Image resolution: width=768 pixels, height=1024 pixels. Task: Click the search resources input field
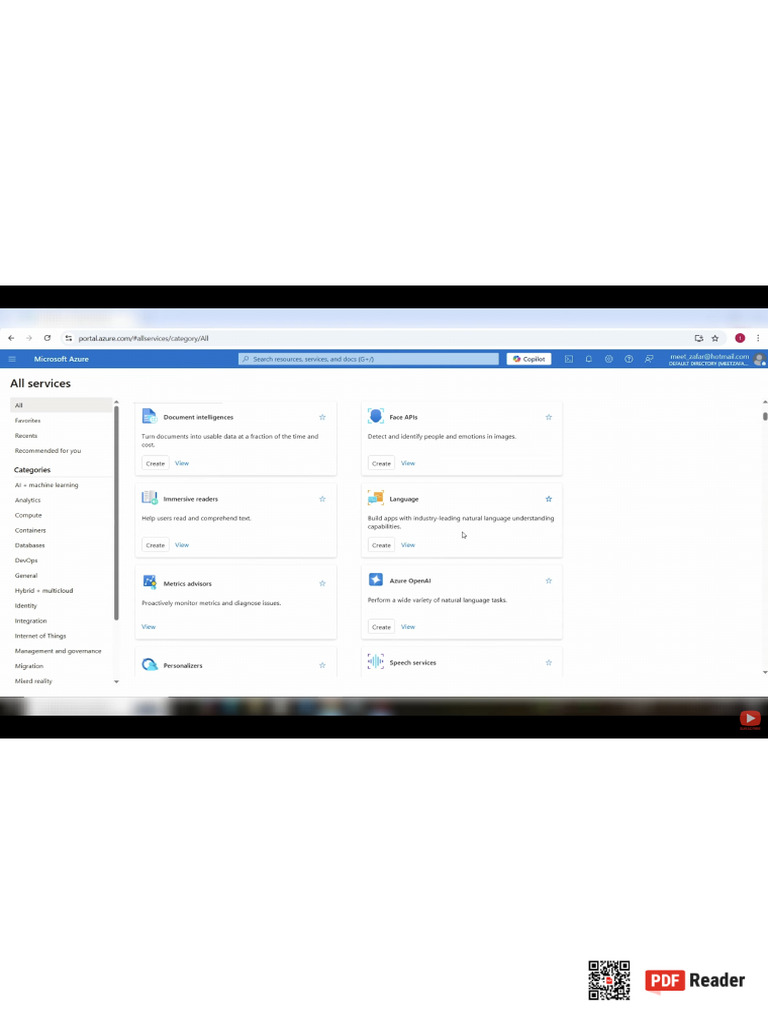coord(368,359)
